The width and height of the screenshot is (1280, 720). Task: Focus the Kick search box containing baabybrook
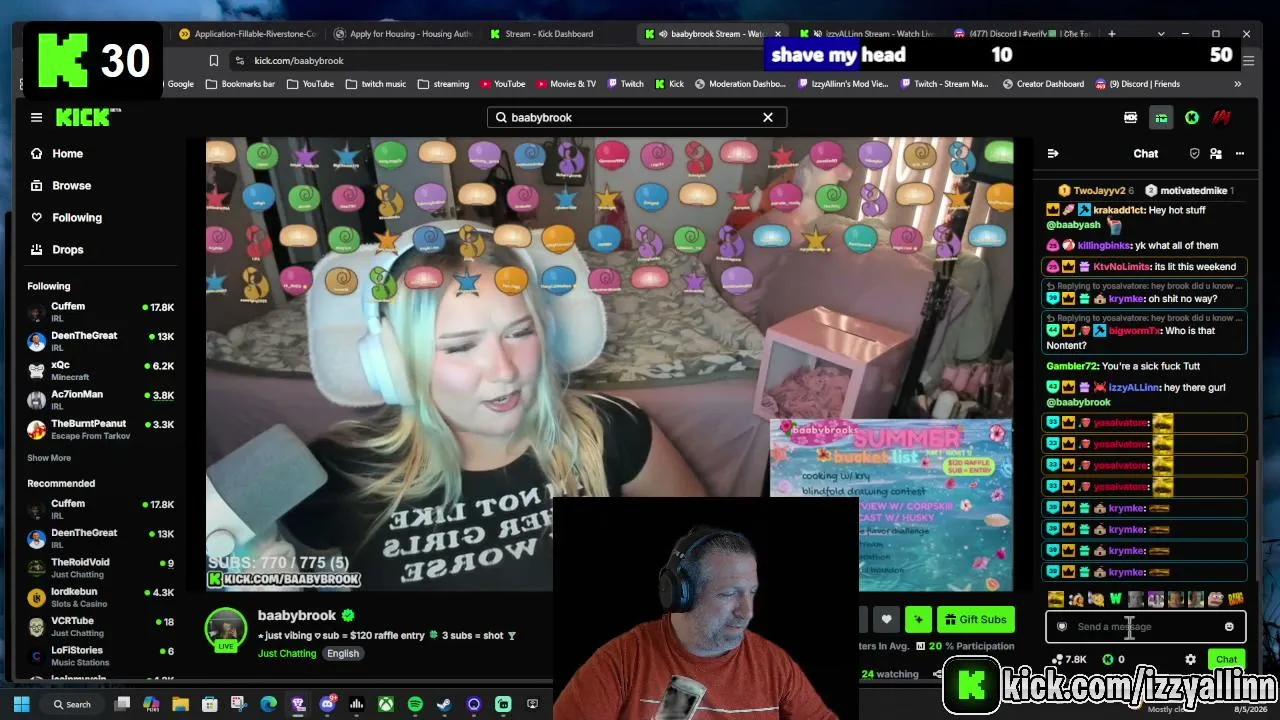point(636,117)
